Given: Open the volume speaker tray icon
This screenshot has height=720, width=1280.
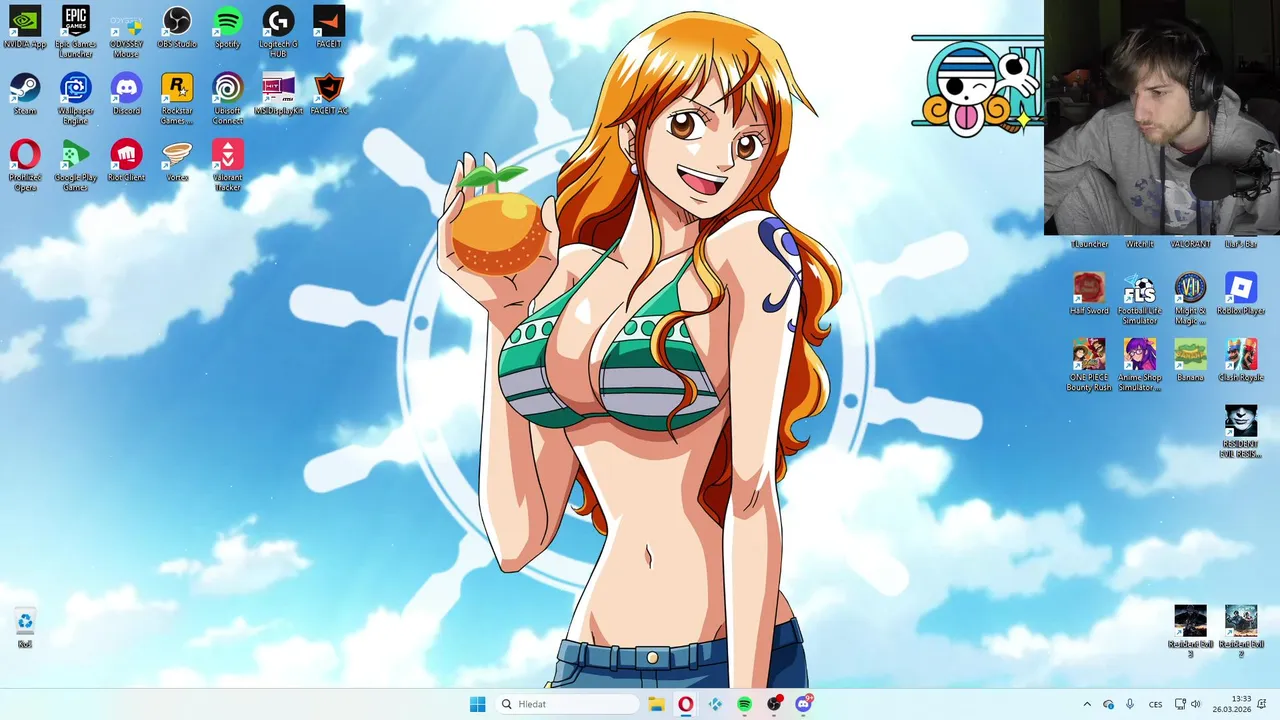Looking at the screenshot, I should 1196,704.
